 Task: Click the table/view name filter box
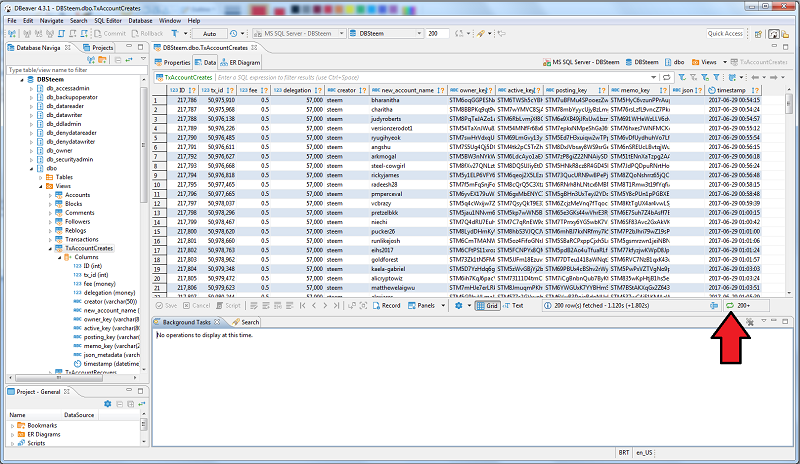click(x=77, y=70)
